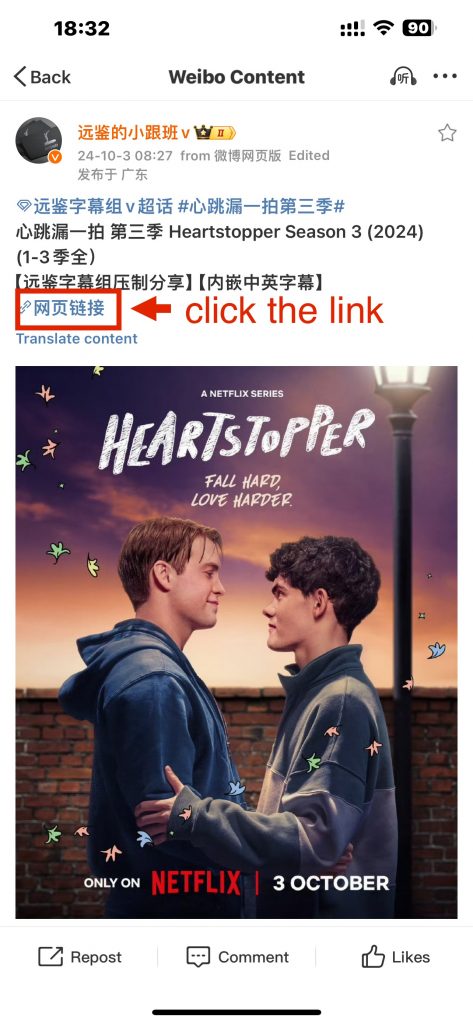Tap the Comment speech bubble icon

(198, 957)
